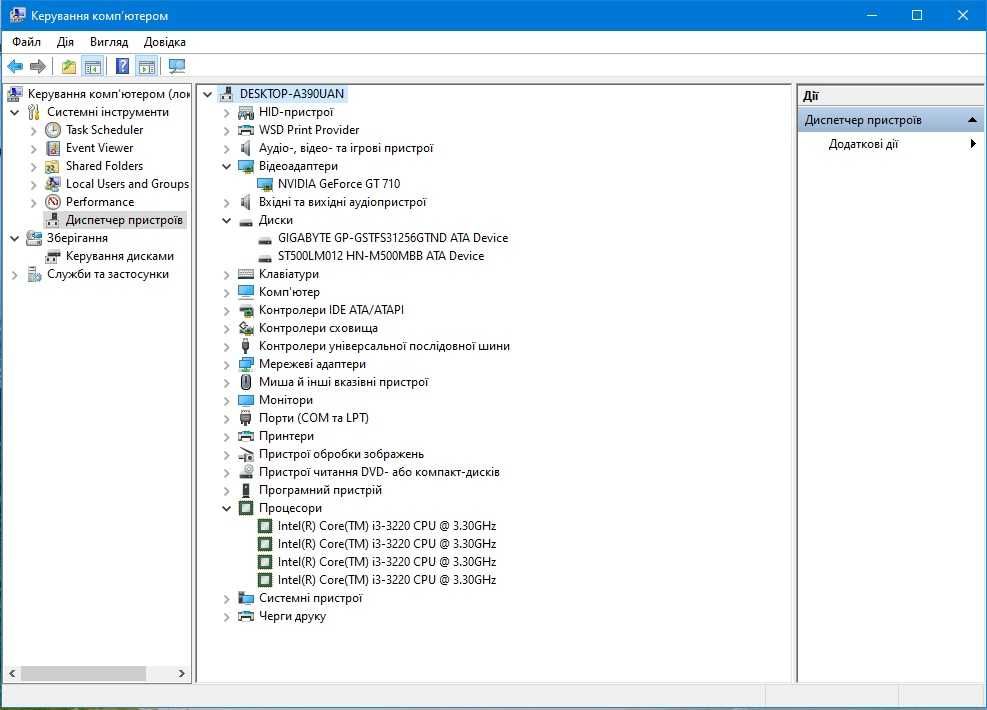The width and height of the screenshot is (987, 710).
Task: Select Вхідні та вихідні аудіопристрої
Action: tap(342, 202)
